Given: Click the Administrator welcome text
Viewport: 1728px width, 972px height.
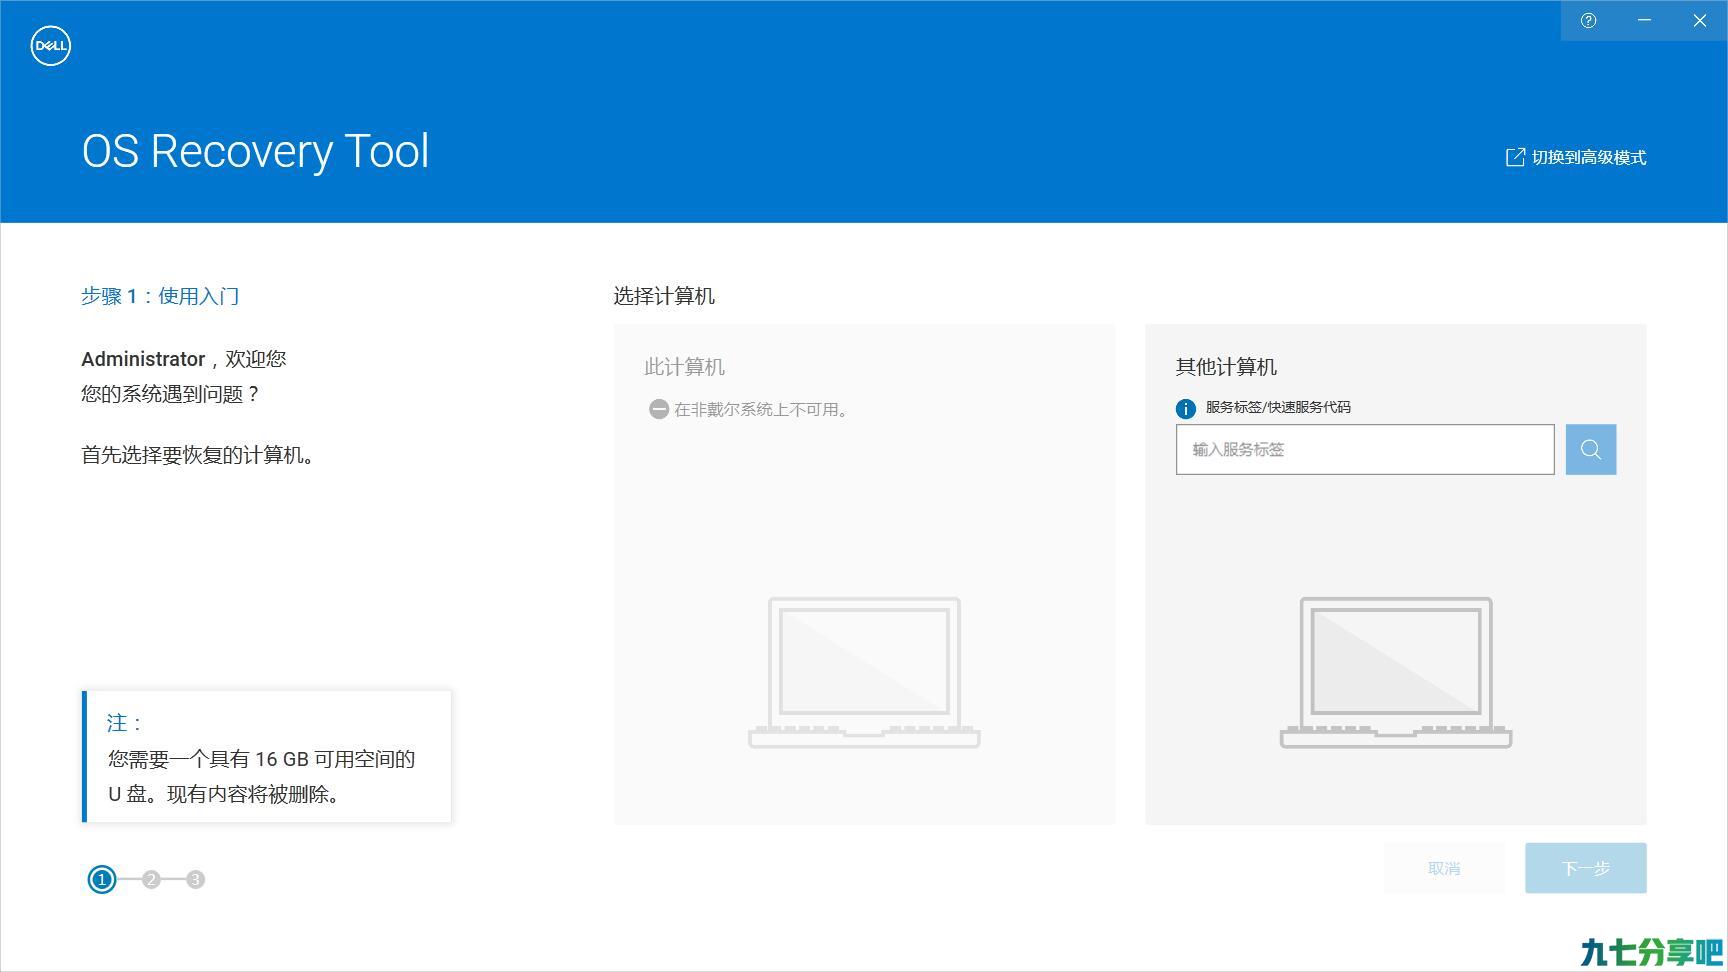Looking at the screenshot, I should pyautogui.click(x=184, y=359).
